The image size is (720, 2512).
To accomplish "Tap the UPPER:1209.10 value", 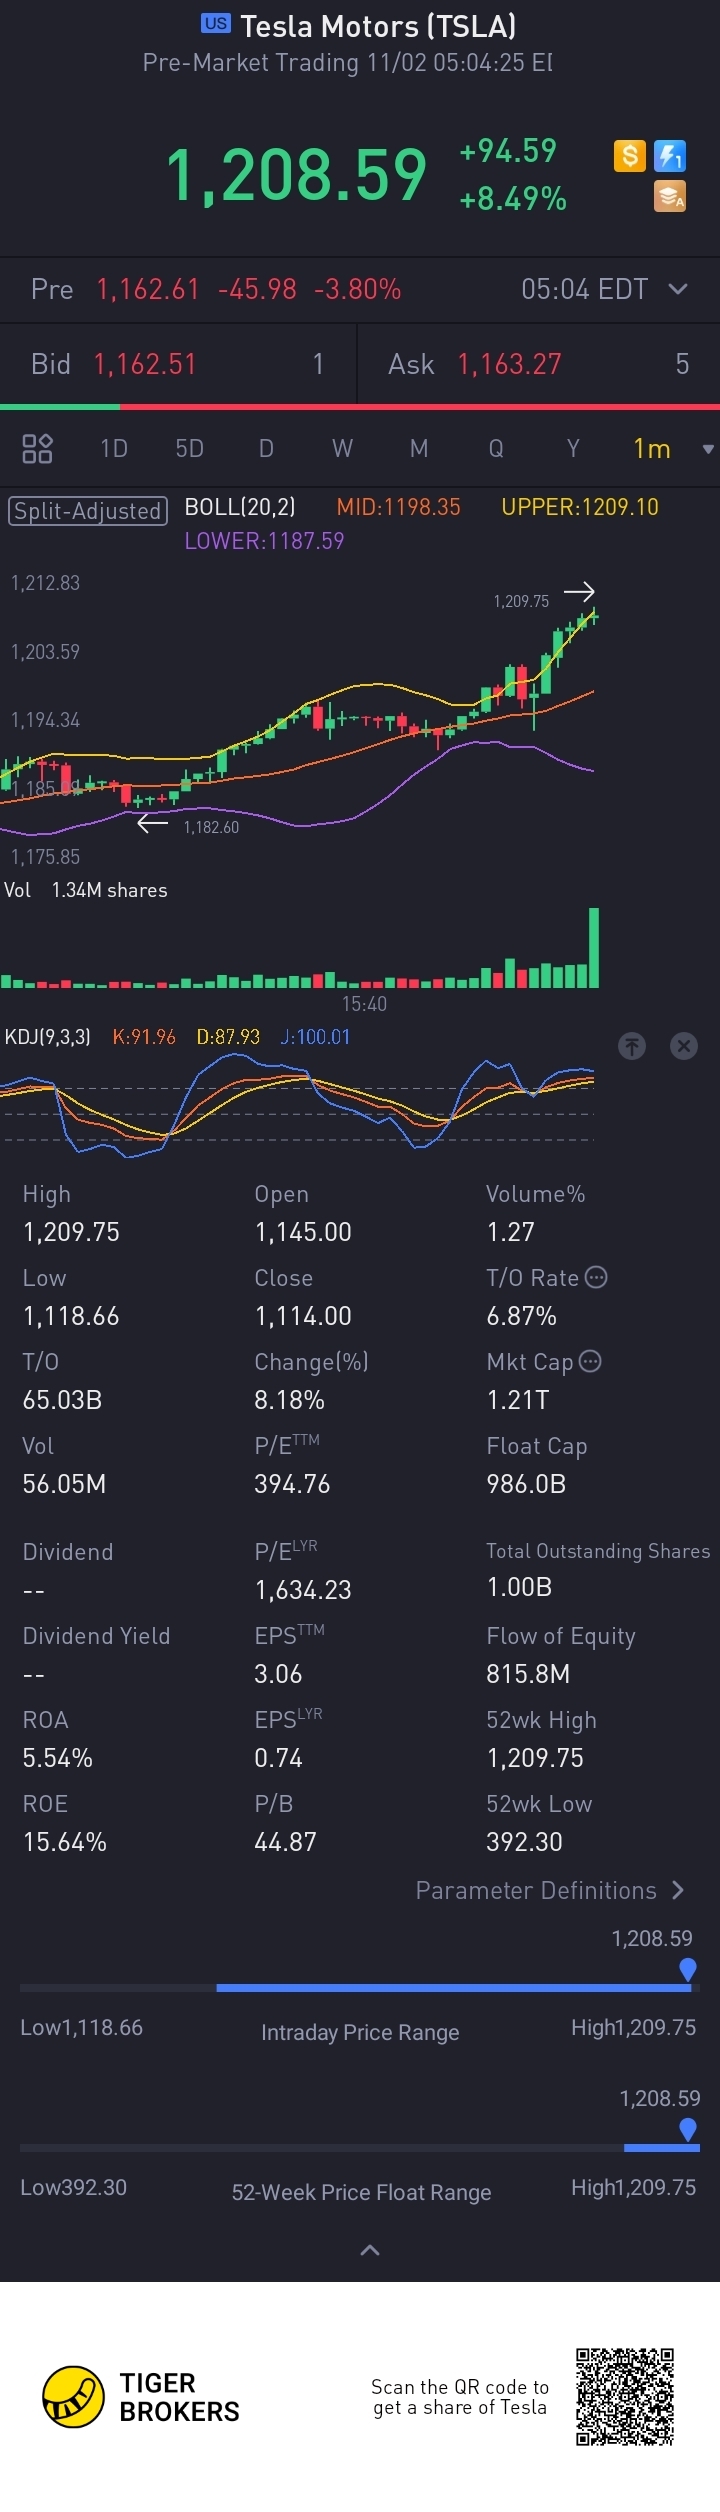I will tap(580, 507).
